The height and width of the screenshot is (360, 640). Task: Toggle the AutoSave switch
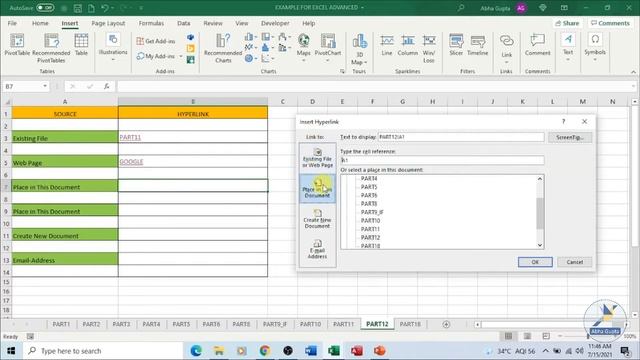coord(45,7)
